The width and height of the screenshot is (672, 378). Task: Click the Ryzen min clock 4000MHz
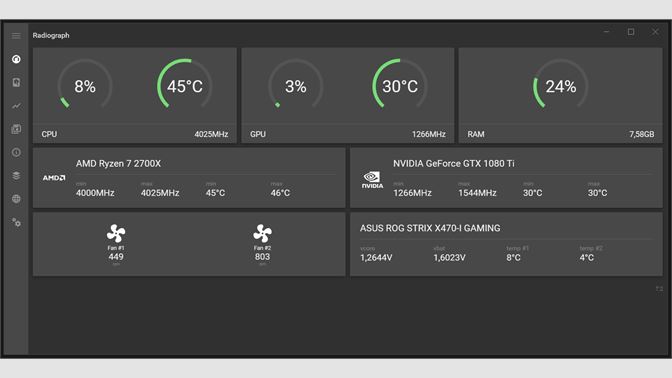(x=95, y=193)
